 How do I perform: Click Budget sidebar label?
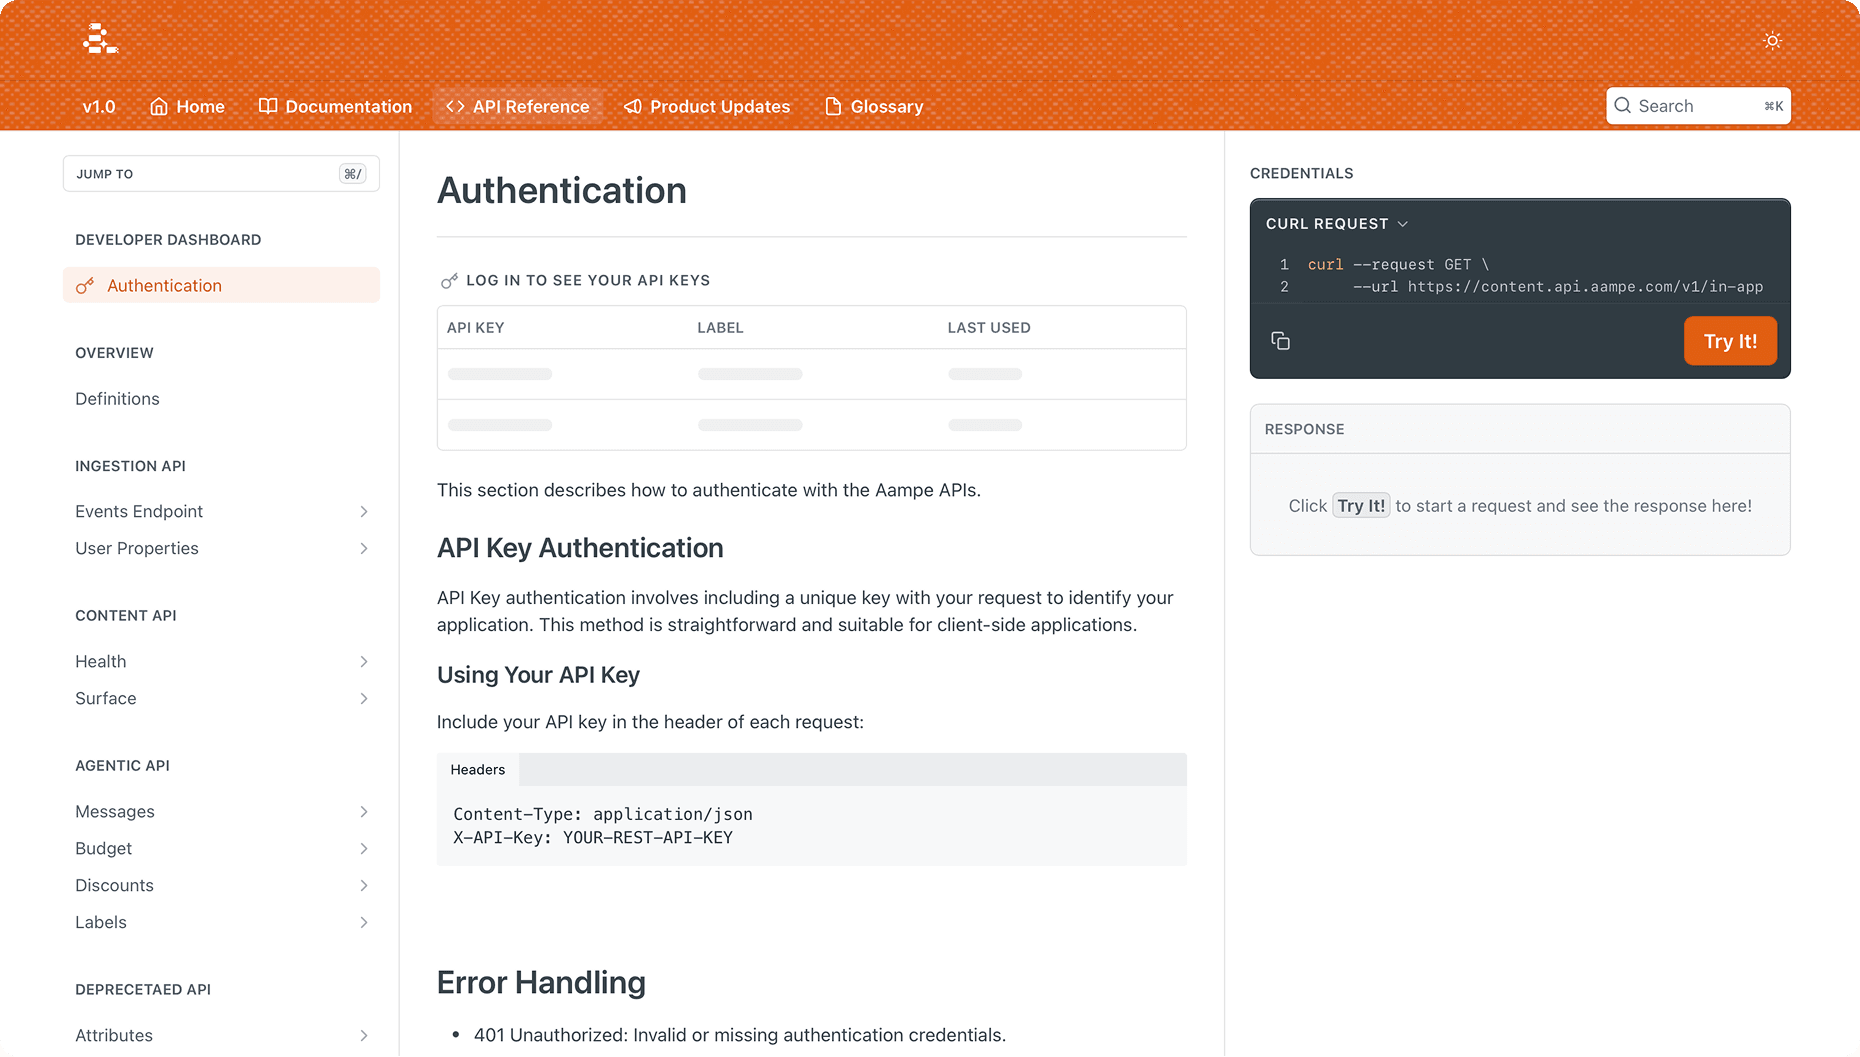103,849
